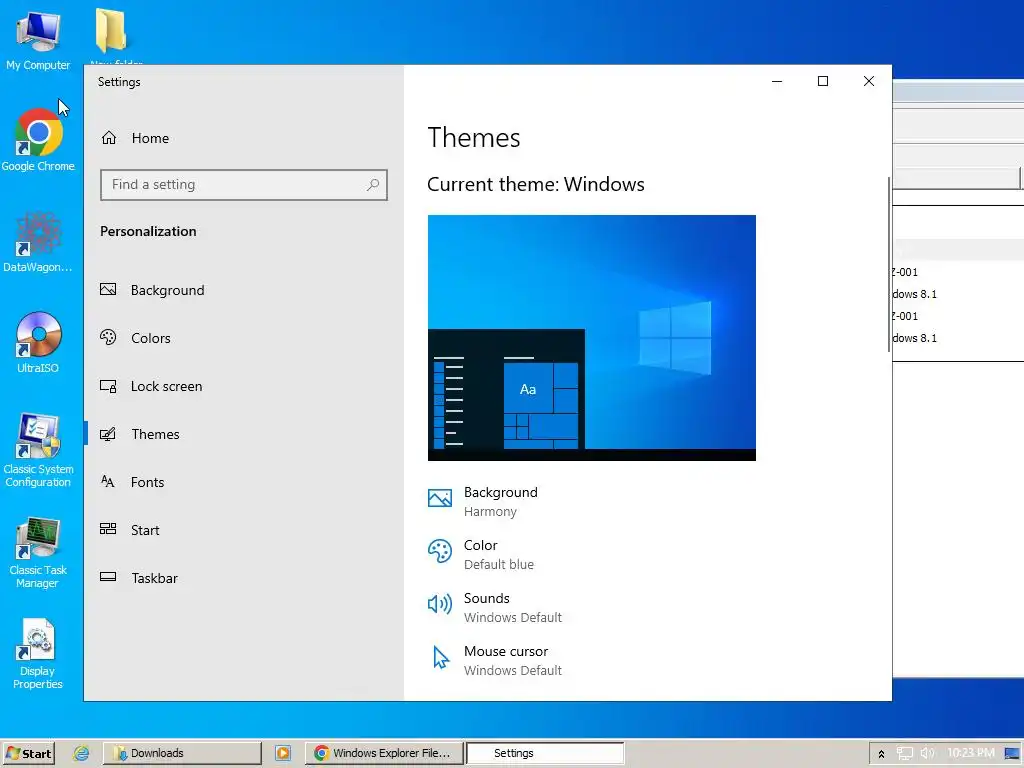Open the Lock screen settings page
The height and width of the screenshot is (768, 1024).
[243, 386]
